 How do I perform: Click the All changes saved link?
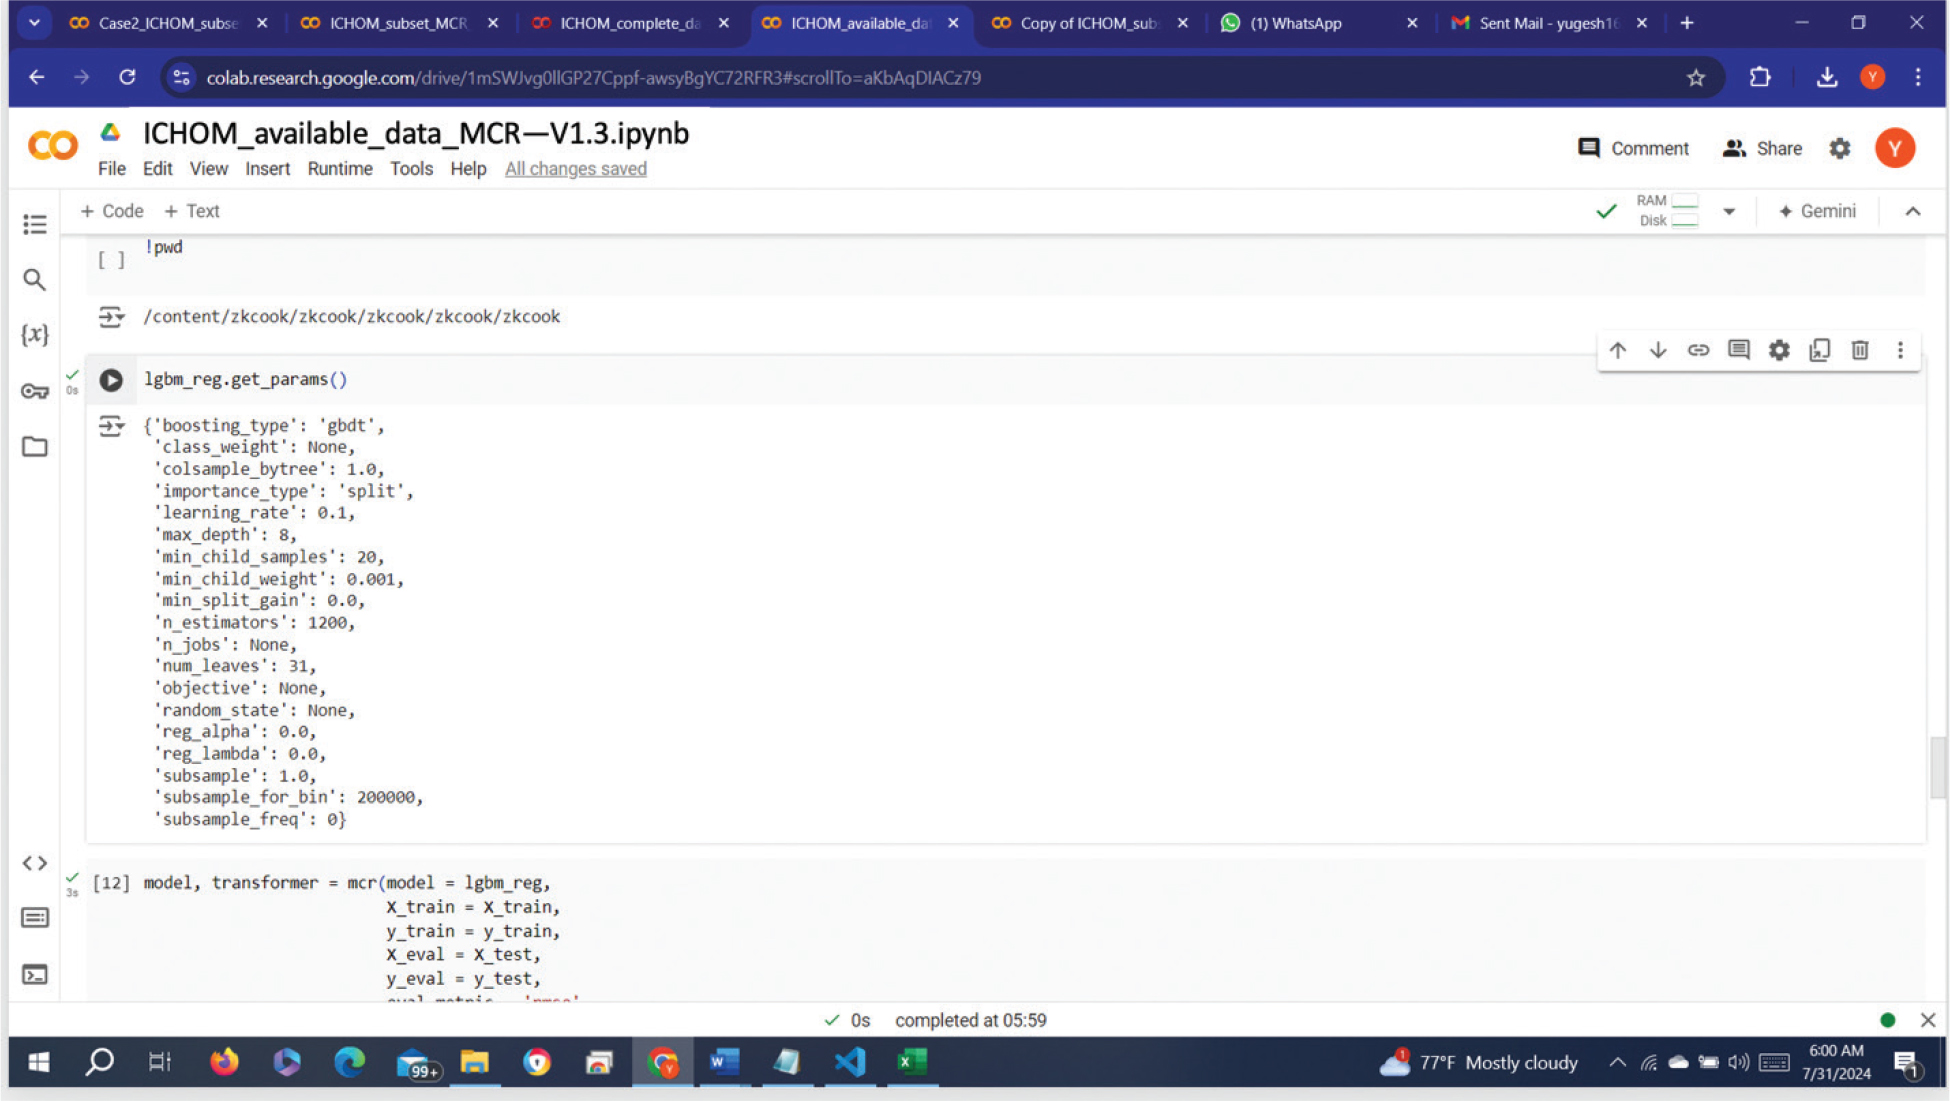(575, 169)
